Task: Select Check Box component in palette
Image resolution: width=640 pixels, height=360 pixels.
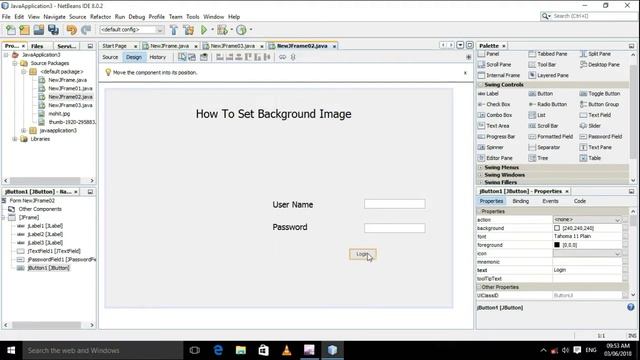Action: pyautogui.click(x=494, y=104)
